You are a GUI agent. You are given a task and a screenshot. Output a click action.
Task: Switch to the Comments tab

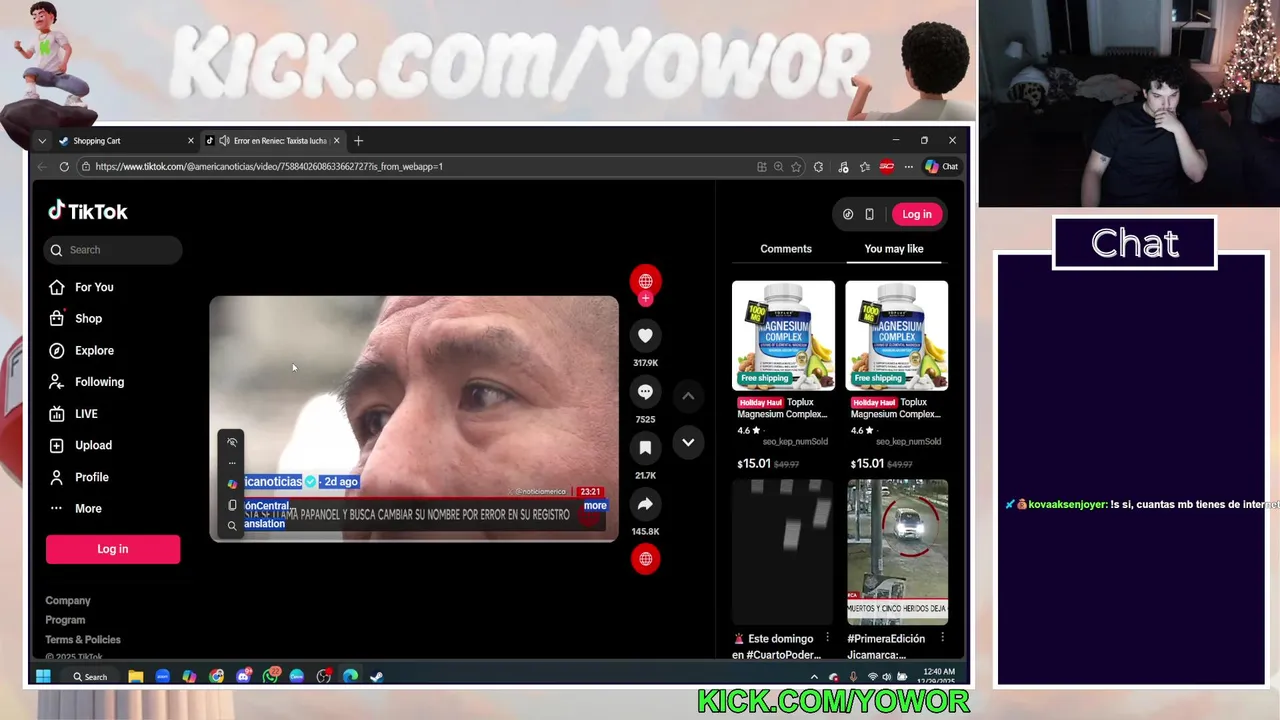tap(786, 249)
